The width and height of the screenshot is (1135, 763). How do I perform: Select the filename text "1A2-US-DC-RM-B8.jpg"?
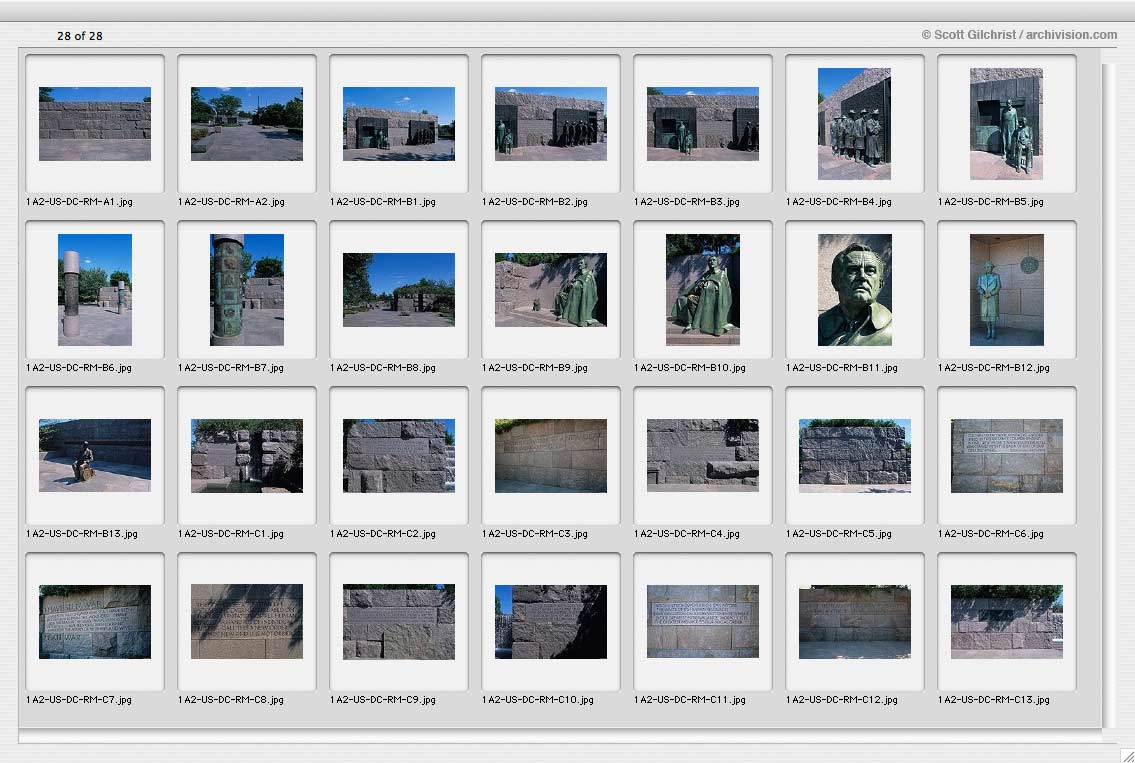click(x=383, y=368)
